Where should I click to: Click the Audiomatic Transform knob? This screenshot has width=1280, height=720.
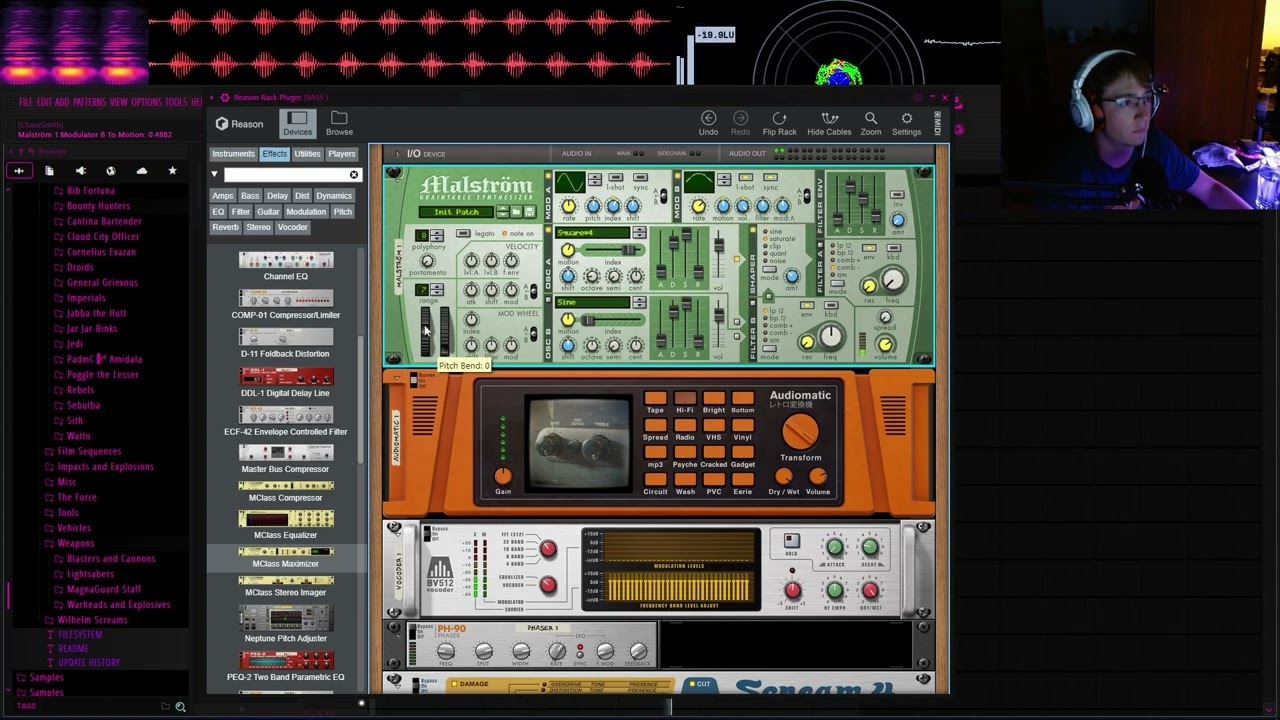pos(799,432)
